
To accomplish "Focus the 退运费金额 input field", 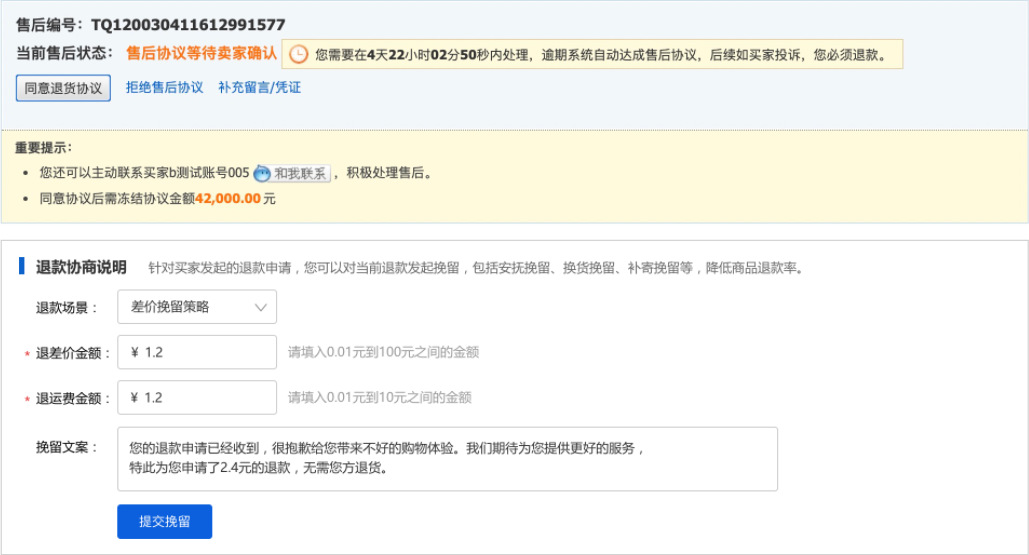I will 197,397.
